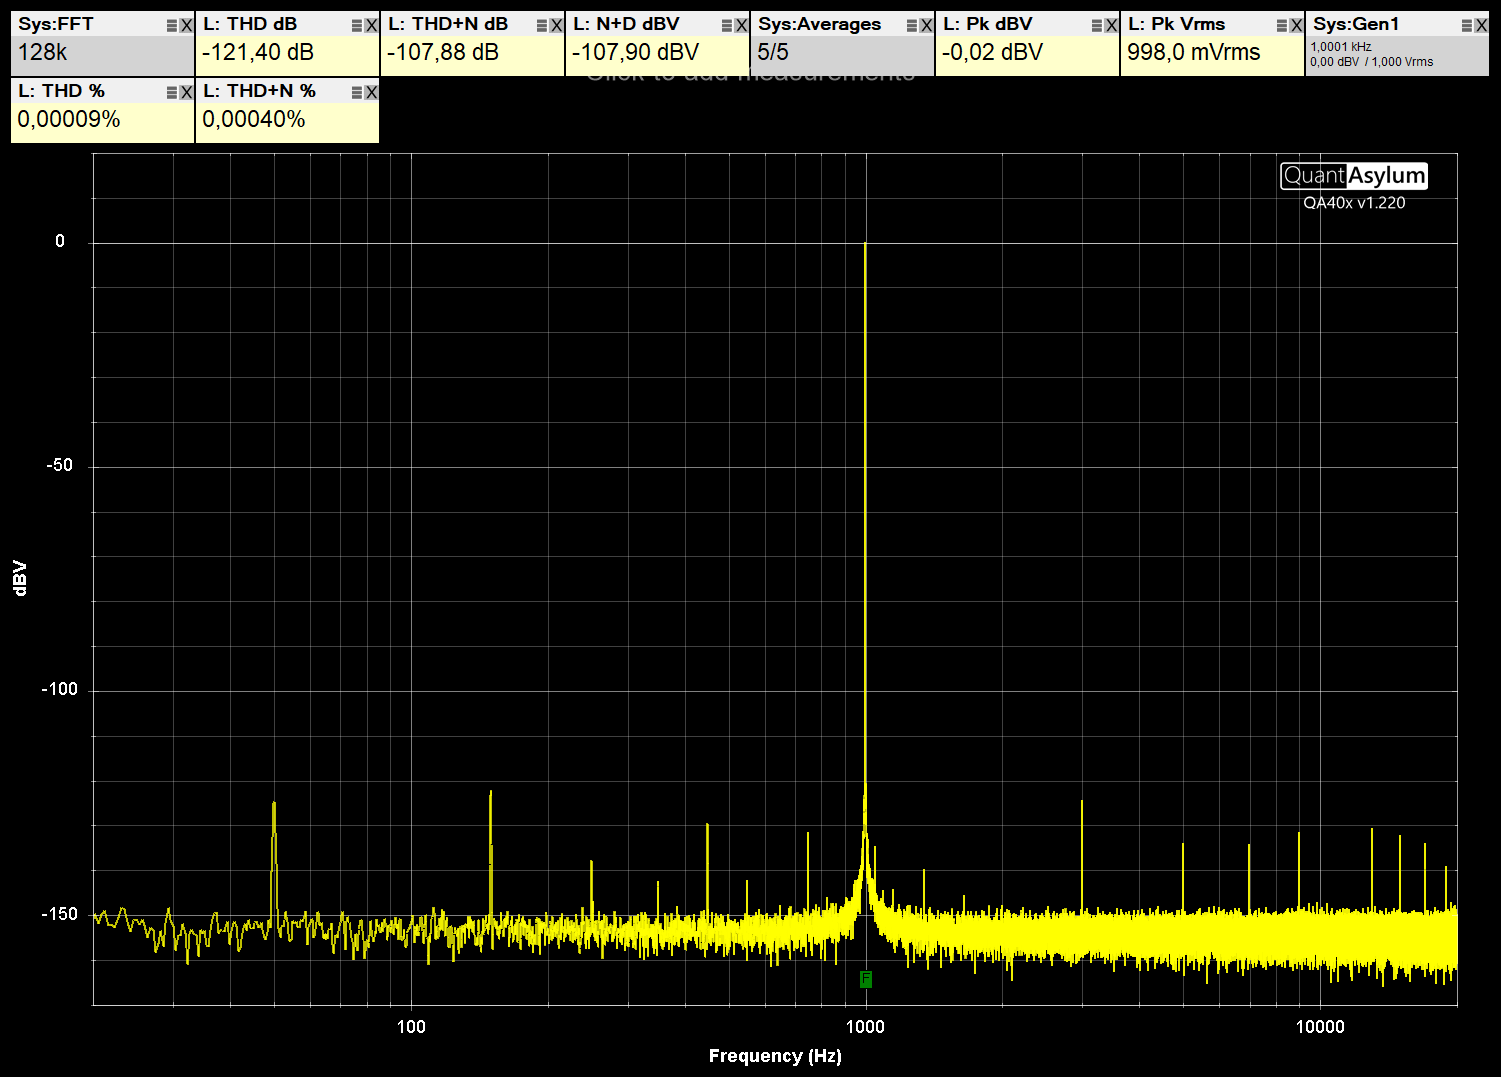Open the menu icon on Sys:FFT tile
Image resolution: width=1501 pixels, height=1077 pixels.
tap(172, 26)
